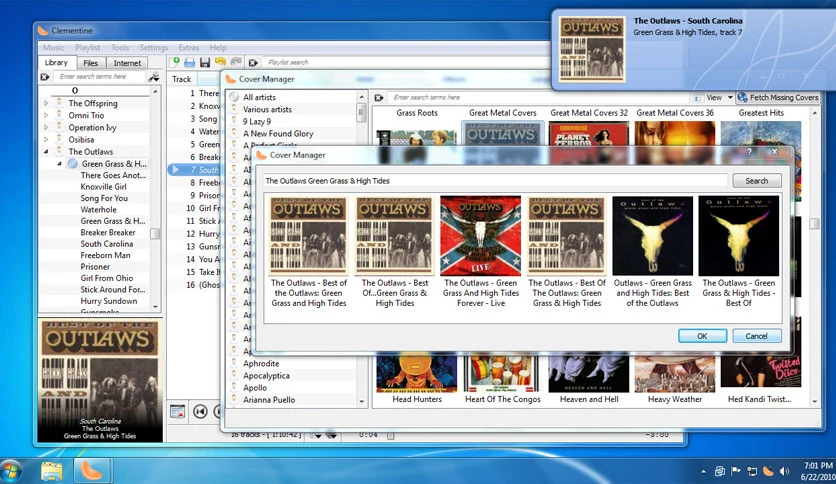Image resolution: width=836 pixels, height=484 pixels.
Task: Click the Save playlist floppy icon
Action: pyautogui.click(x=205, y=62)
